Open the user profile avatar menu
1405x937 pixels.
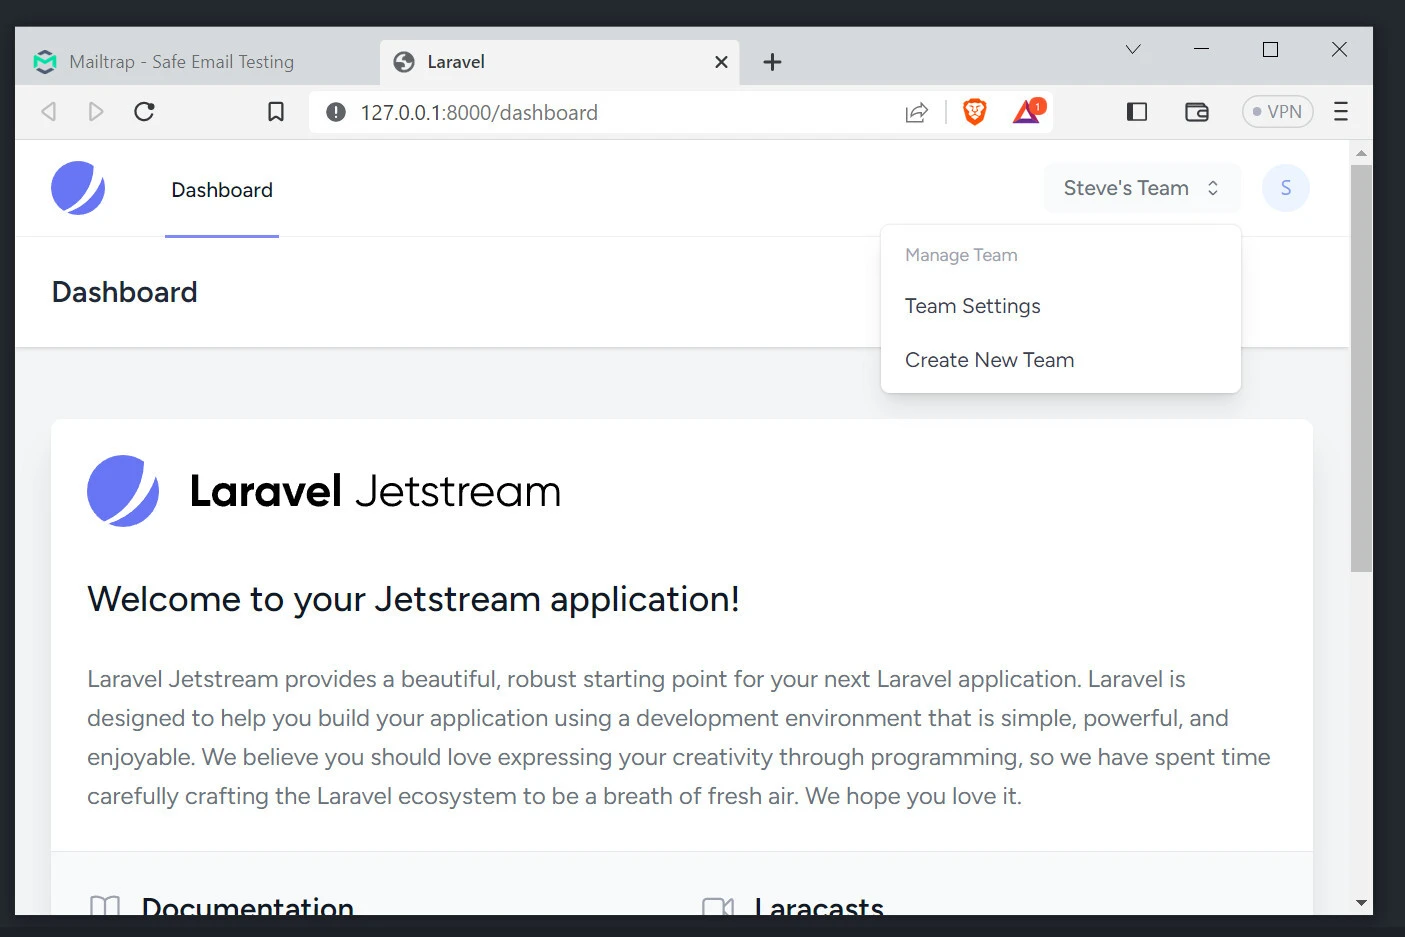tap(1285, 189)
